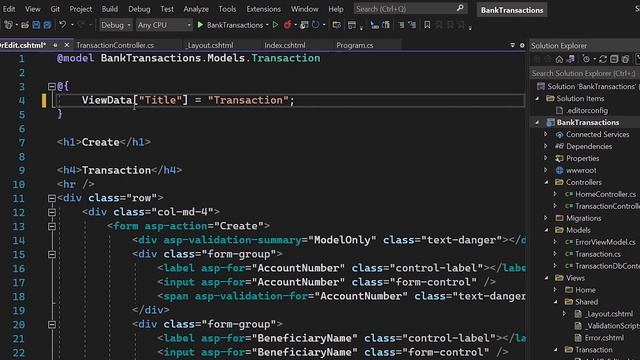
Task: Collapse the row div at line 11
Action: [x=52, y=198]
